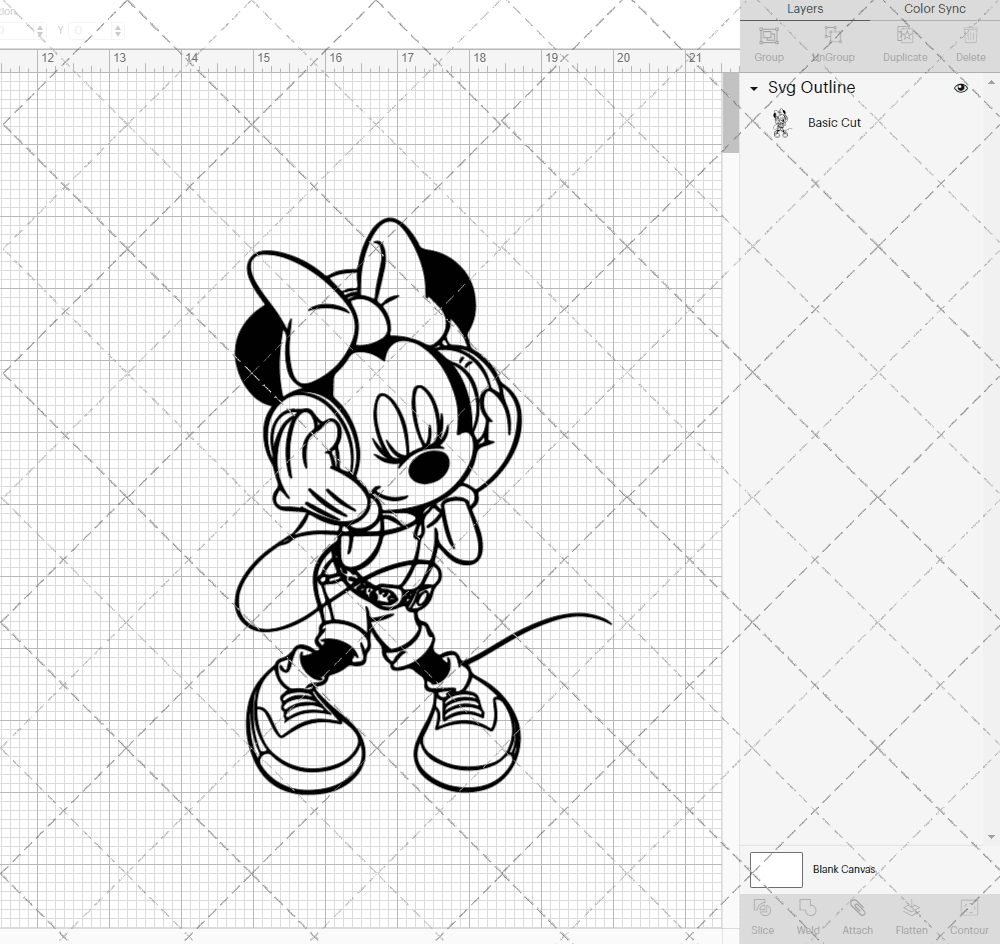Switch to the Layers tab
The height and width of the screenshot is (944, 1000).
point(804,9)
